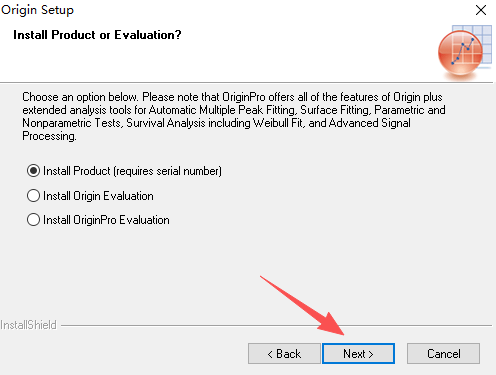The height and width of the screenshot is (375, 496).
Task: Choose the Install Origin Evaluation option
Action: (x=33, y=196)
